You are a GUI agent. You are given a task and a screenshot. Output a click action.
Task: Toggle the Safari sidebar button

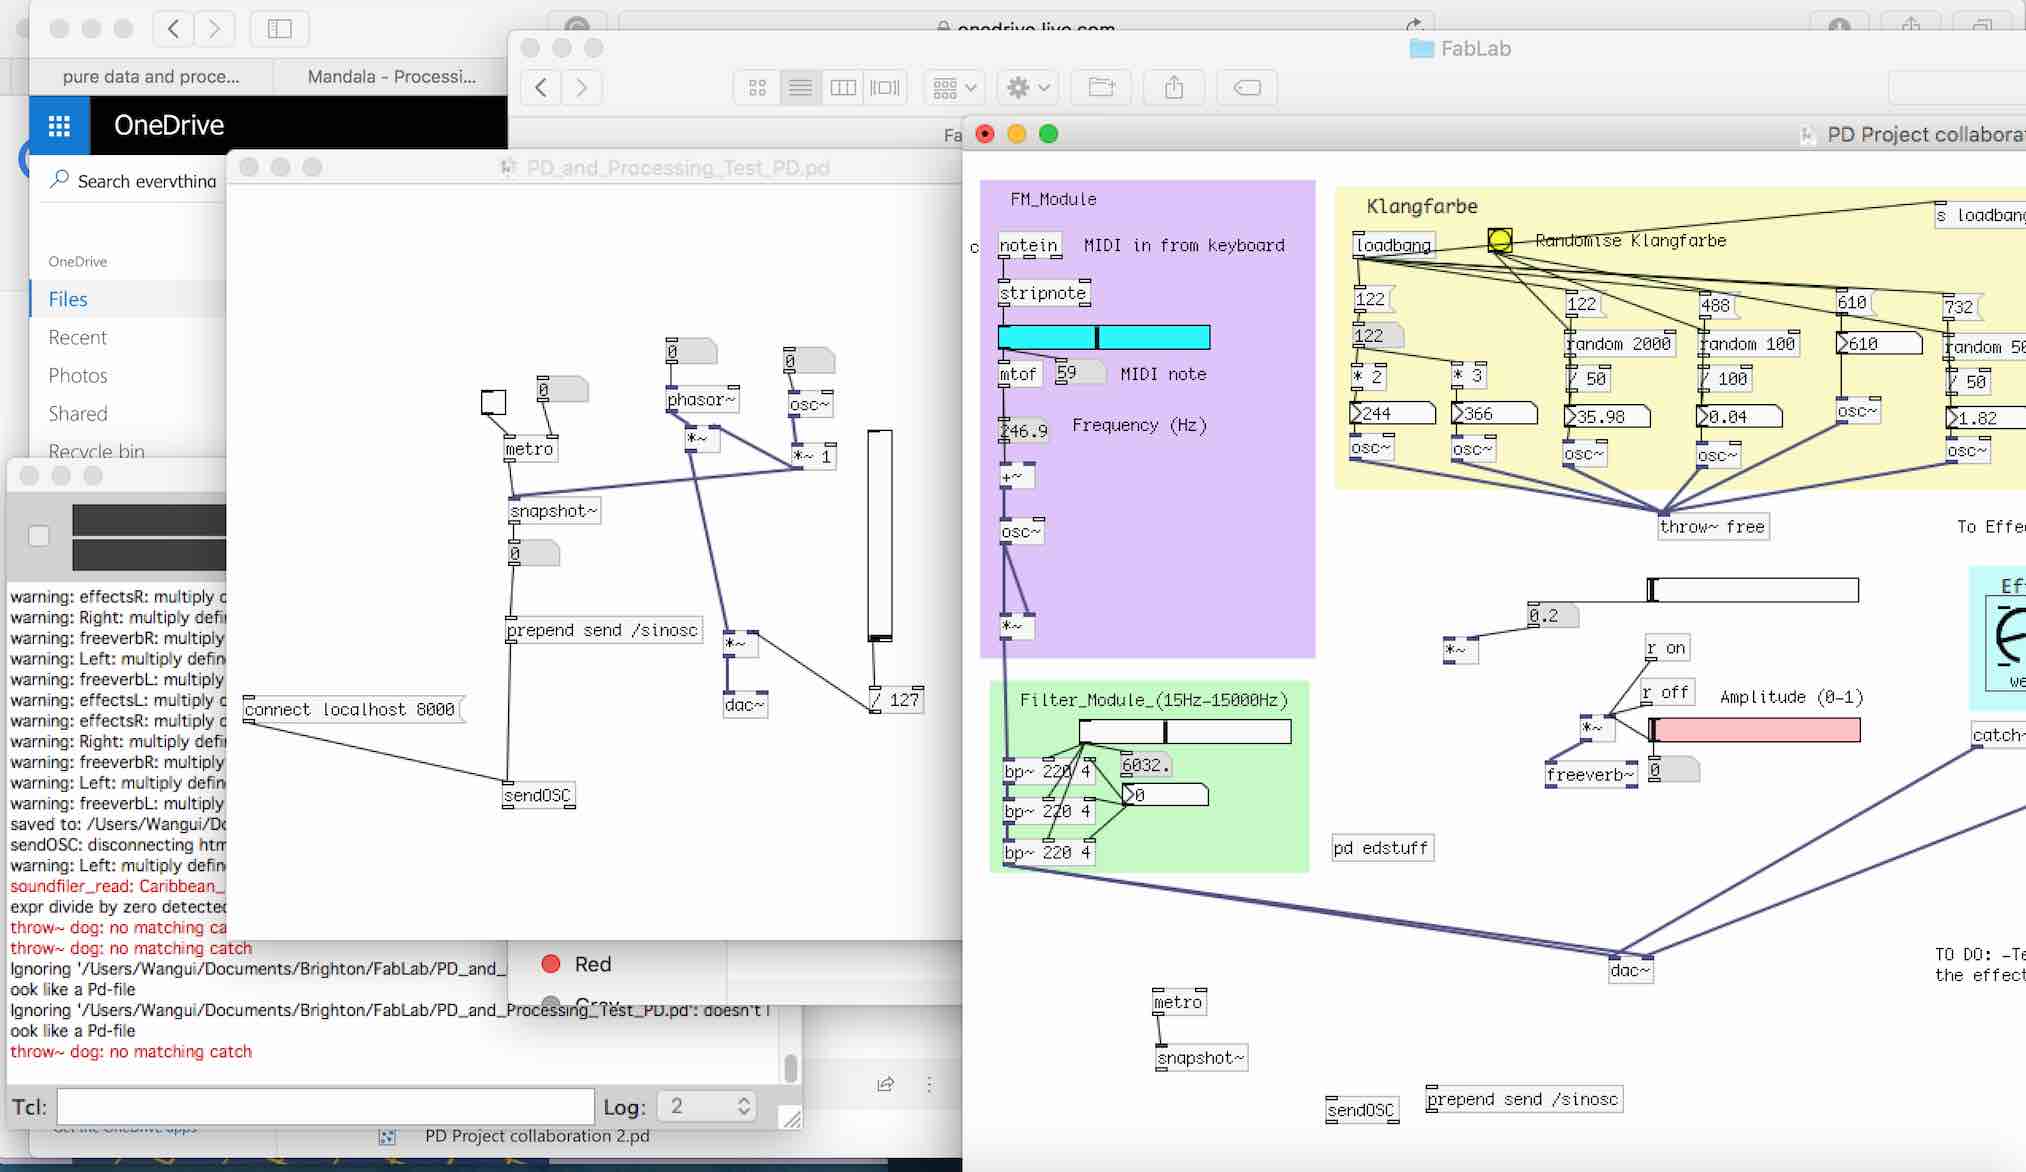[x=279, y=29]
